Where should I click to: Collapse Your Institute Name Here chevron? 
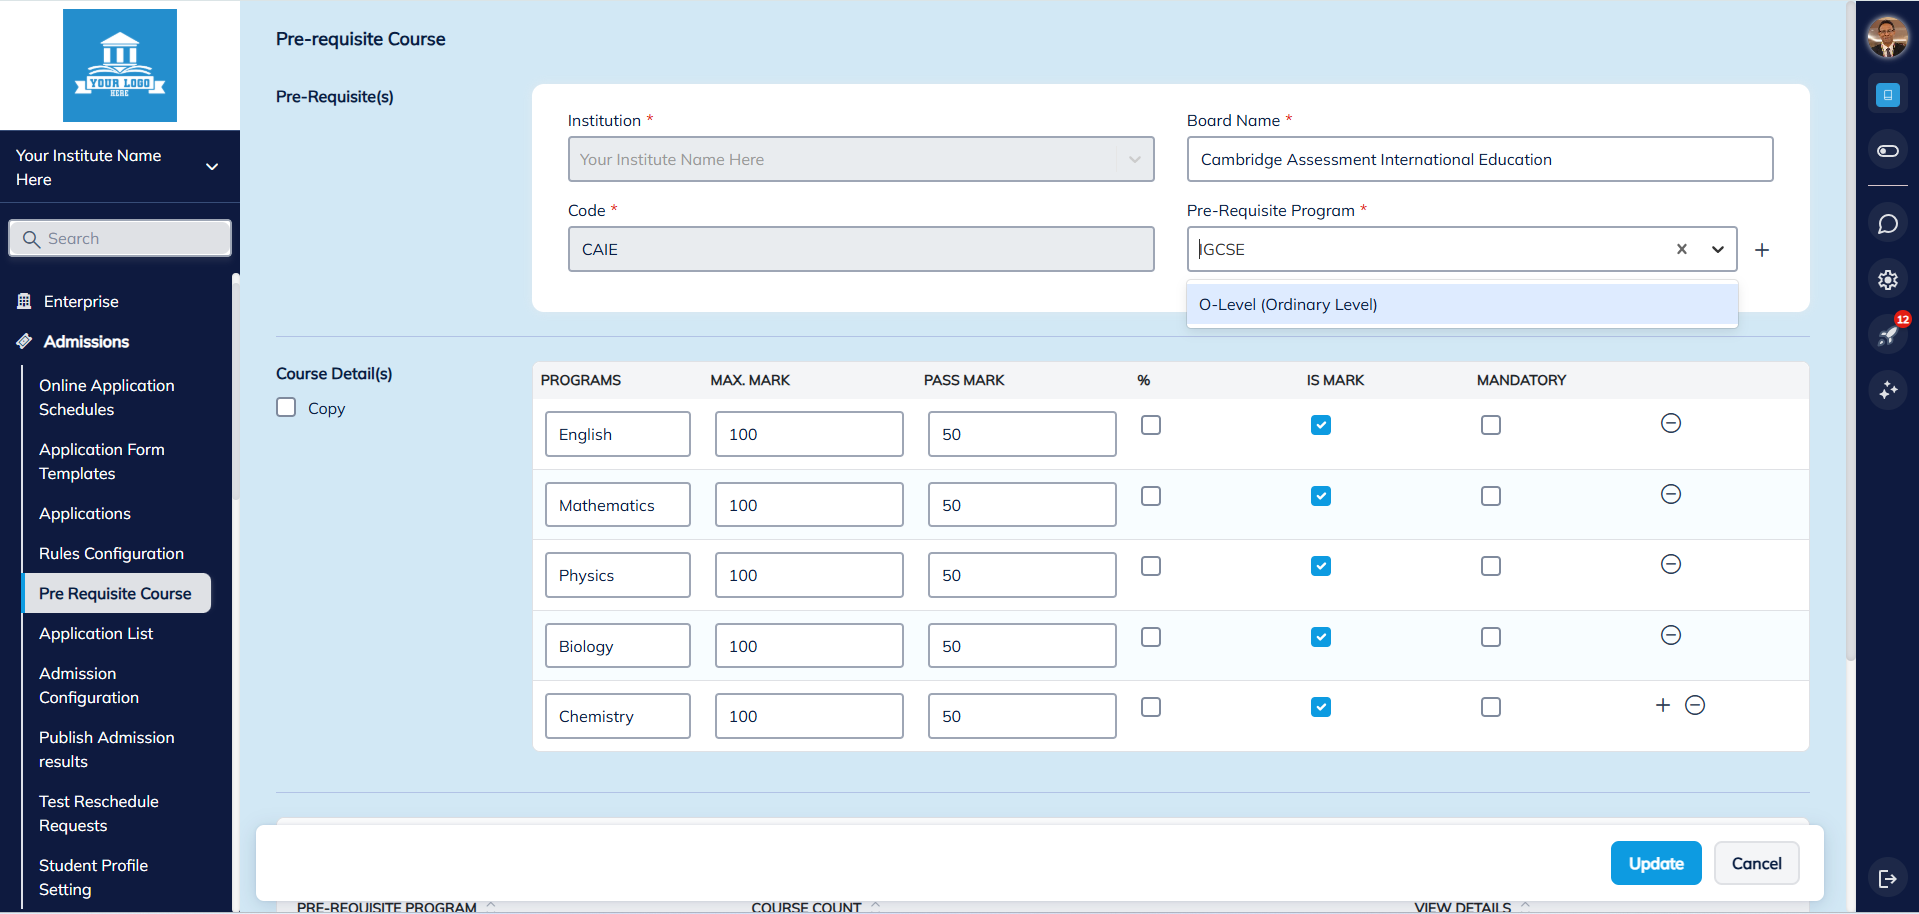tap(211, 167)
